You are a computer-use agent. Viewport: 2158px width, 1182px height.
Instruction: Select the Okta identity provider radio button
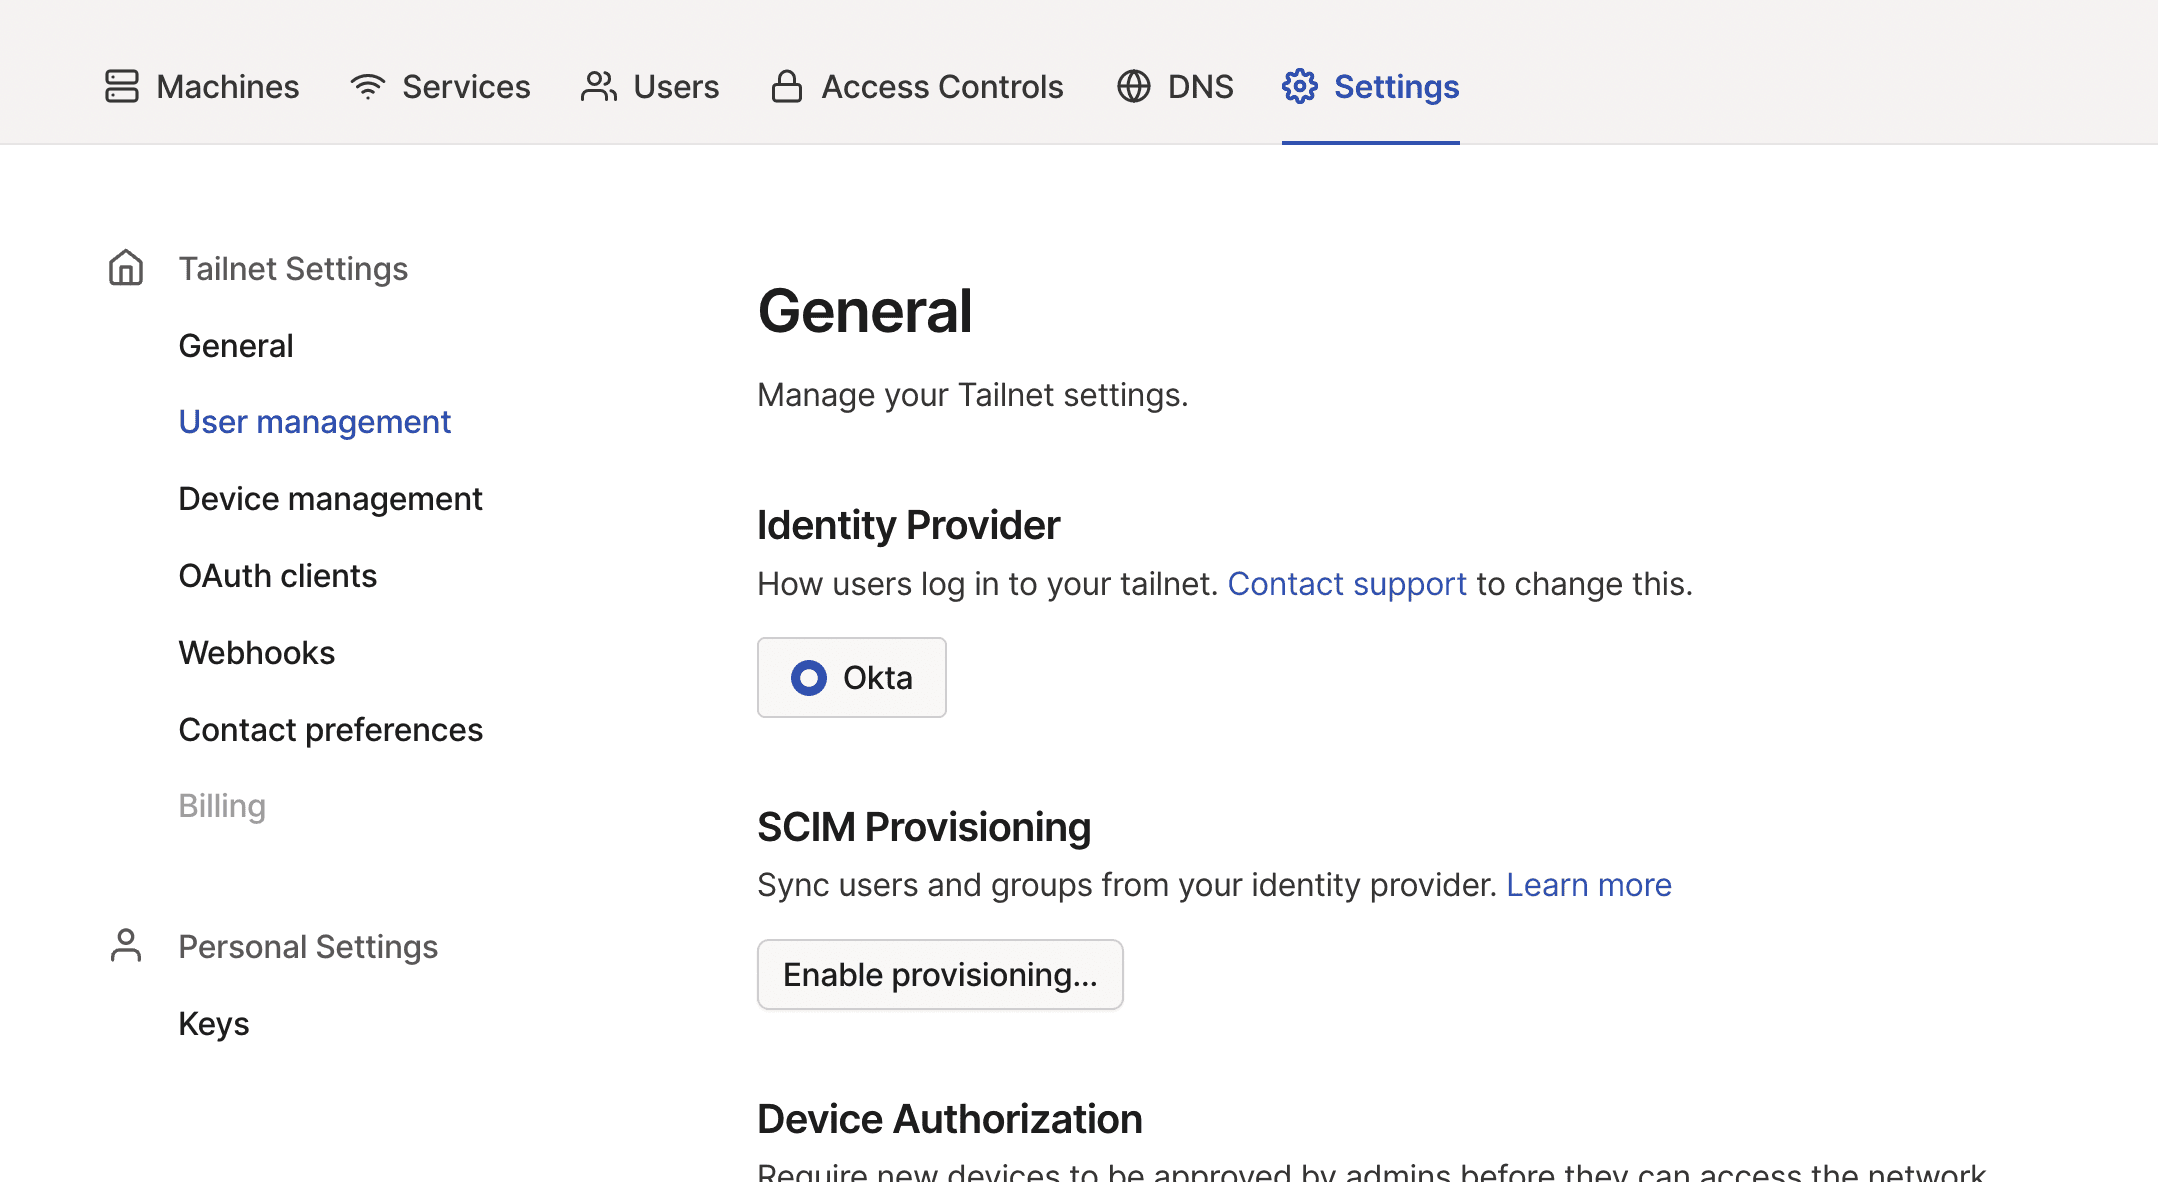pos(808,677)
